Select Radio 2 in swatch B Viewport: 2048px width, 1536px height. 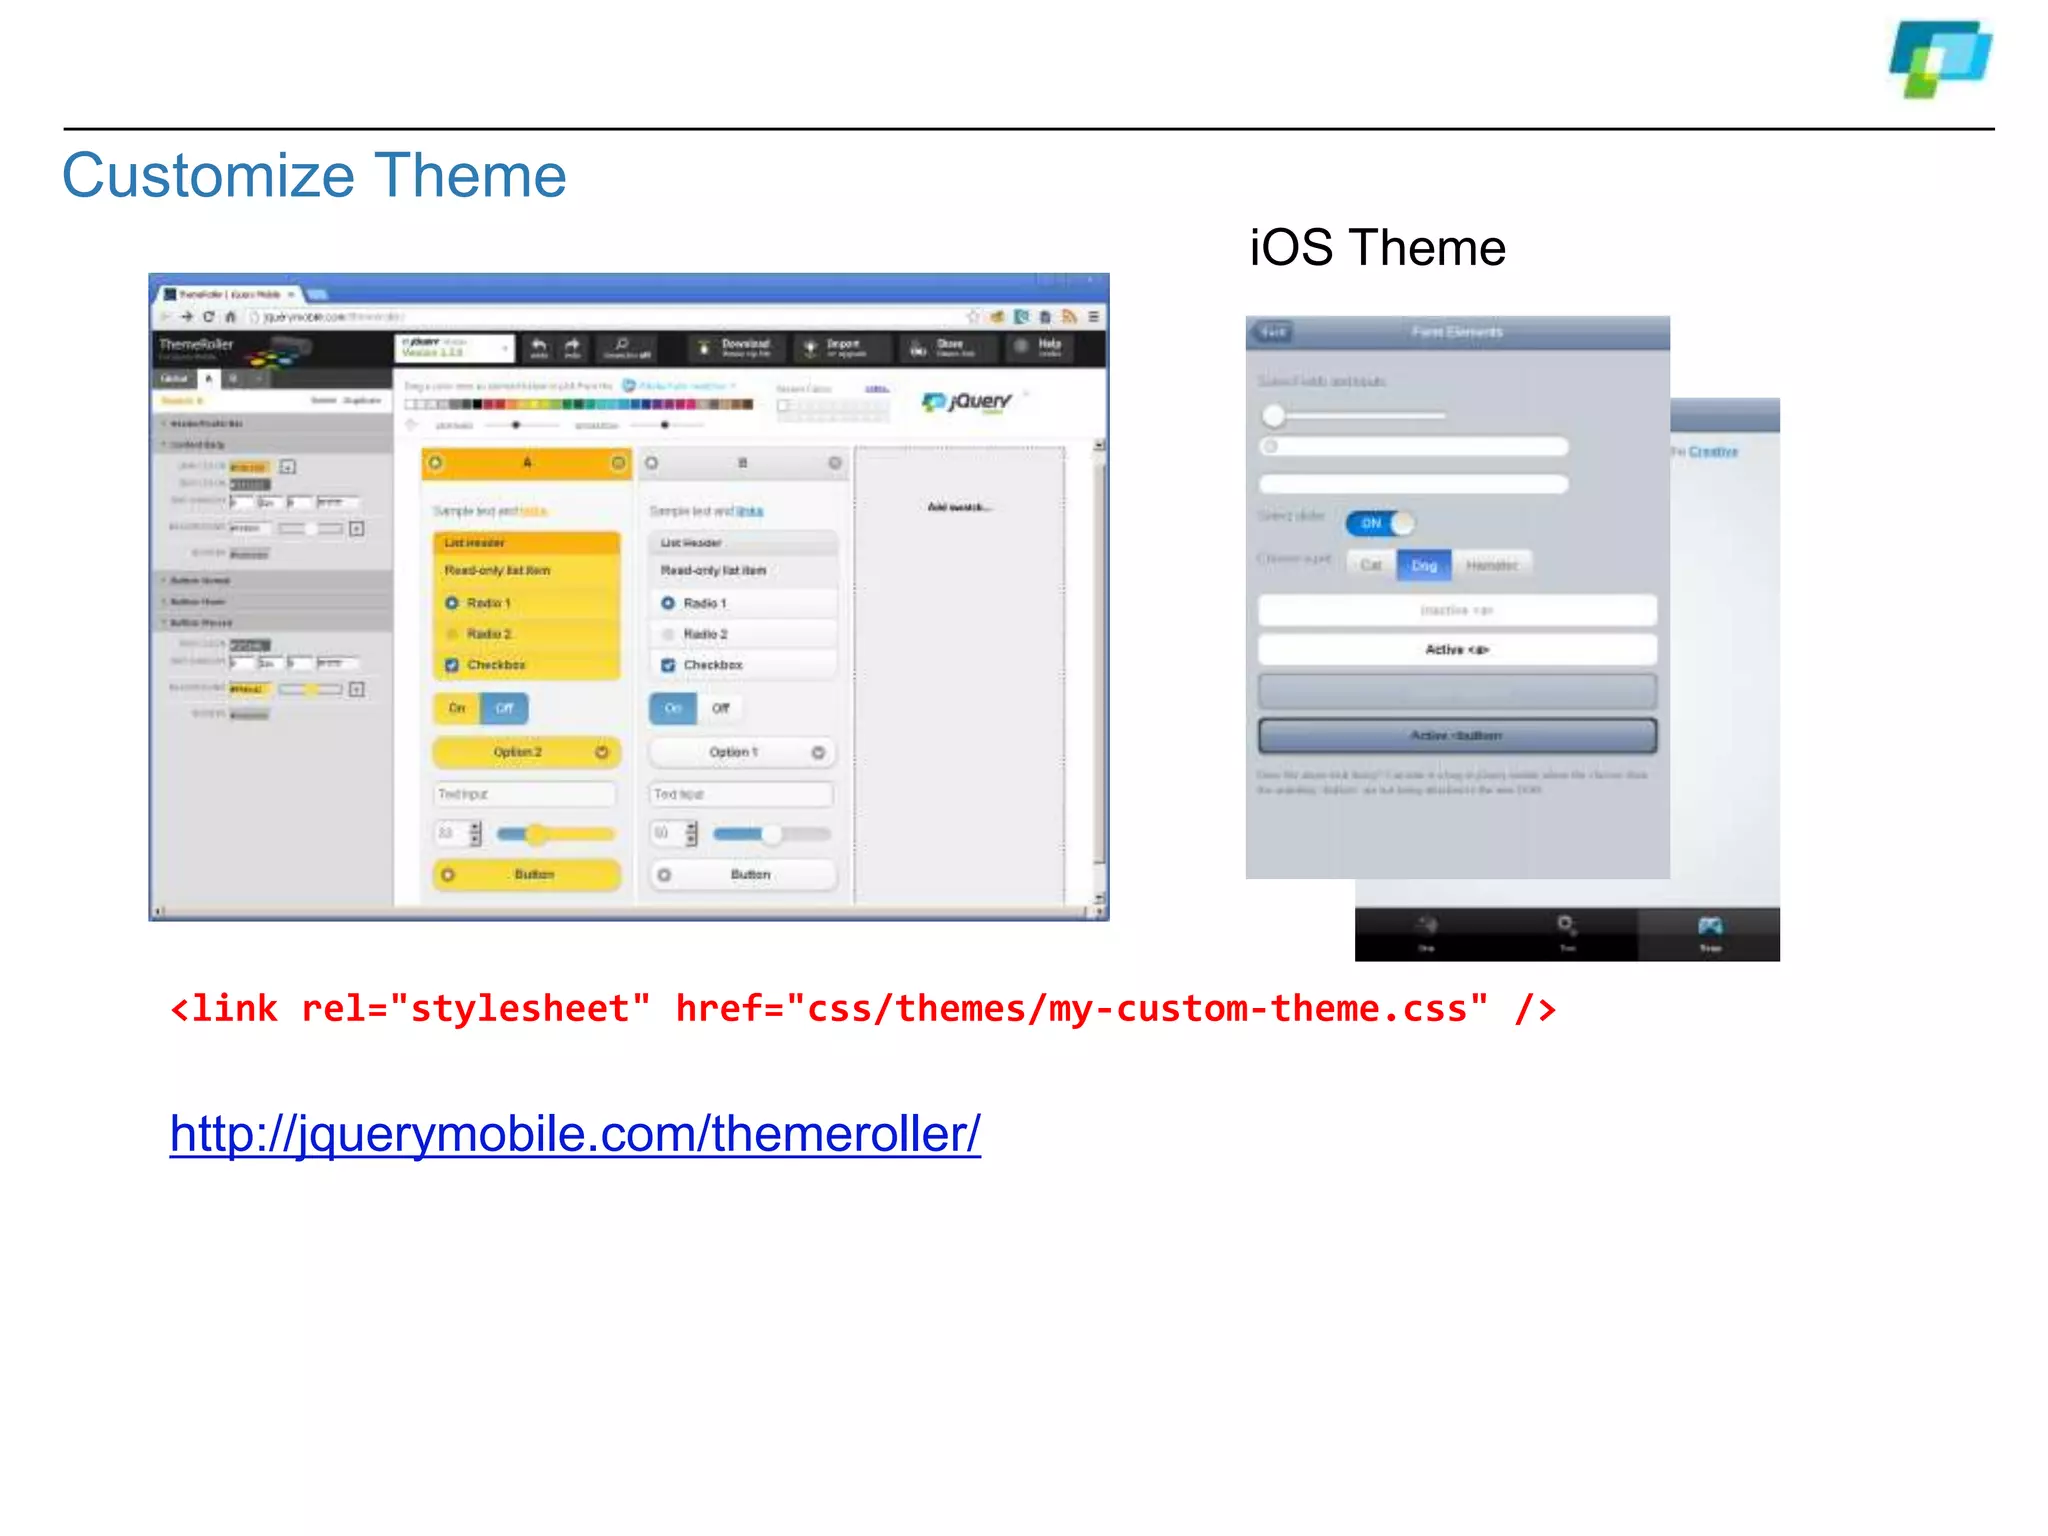click(x=743, y=634)
